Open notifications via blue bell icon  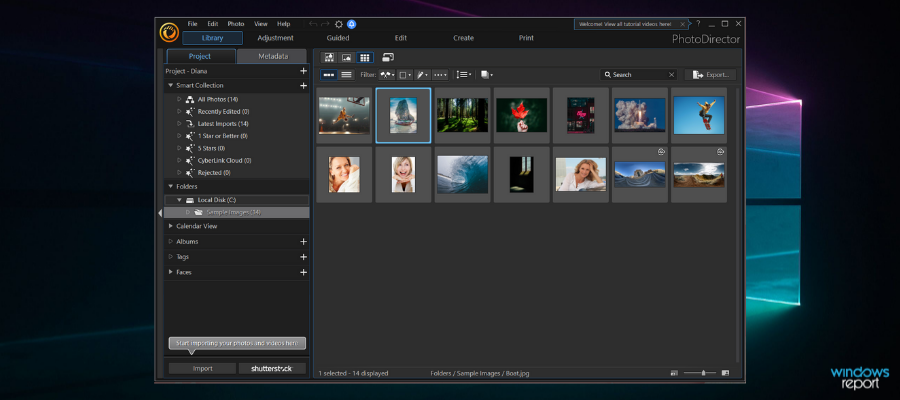[351, 24]
